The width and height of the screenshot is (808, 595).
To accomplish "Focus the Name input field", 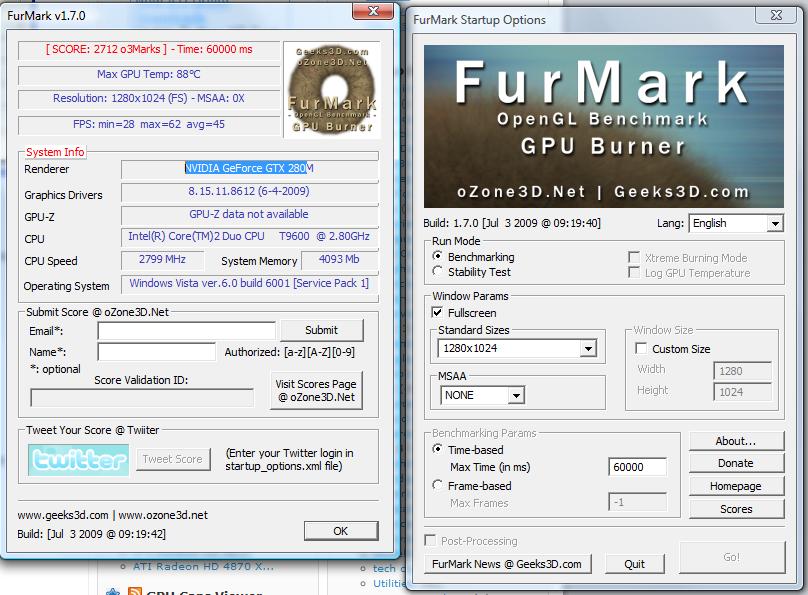I will coord(157,352).
